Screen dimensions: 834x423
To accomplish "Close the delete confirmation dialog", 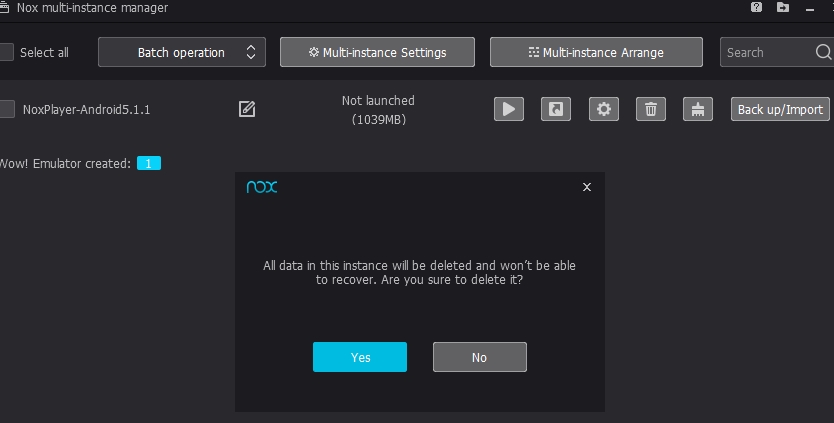I will pos(587,187).
